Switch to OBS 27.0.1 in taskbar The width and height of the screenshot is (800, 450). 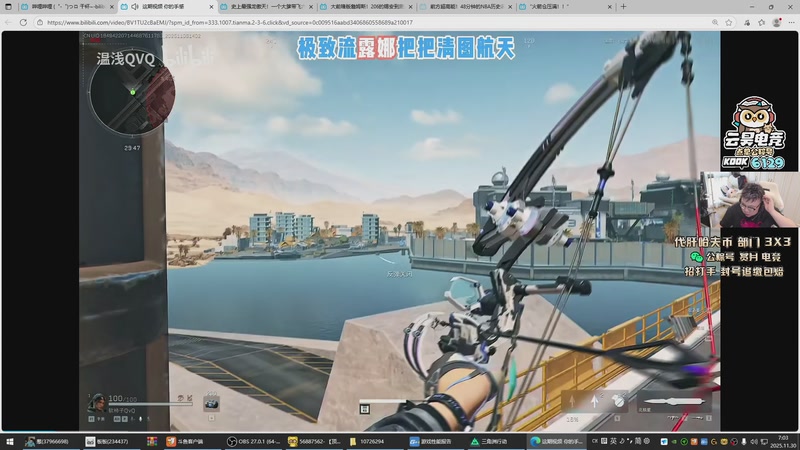tap(254, 441)
